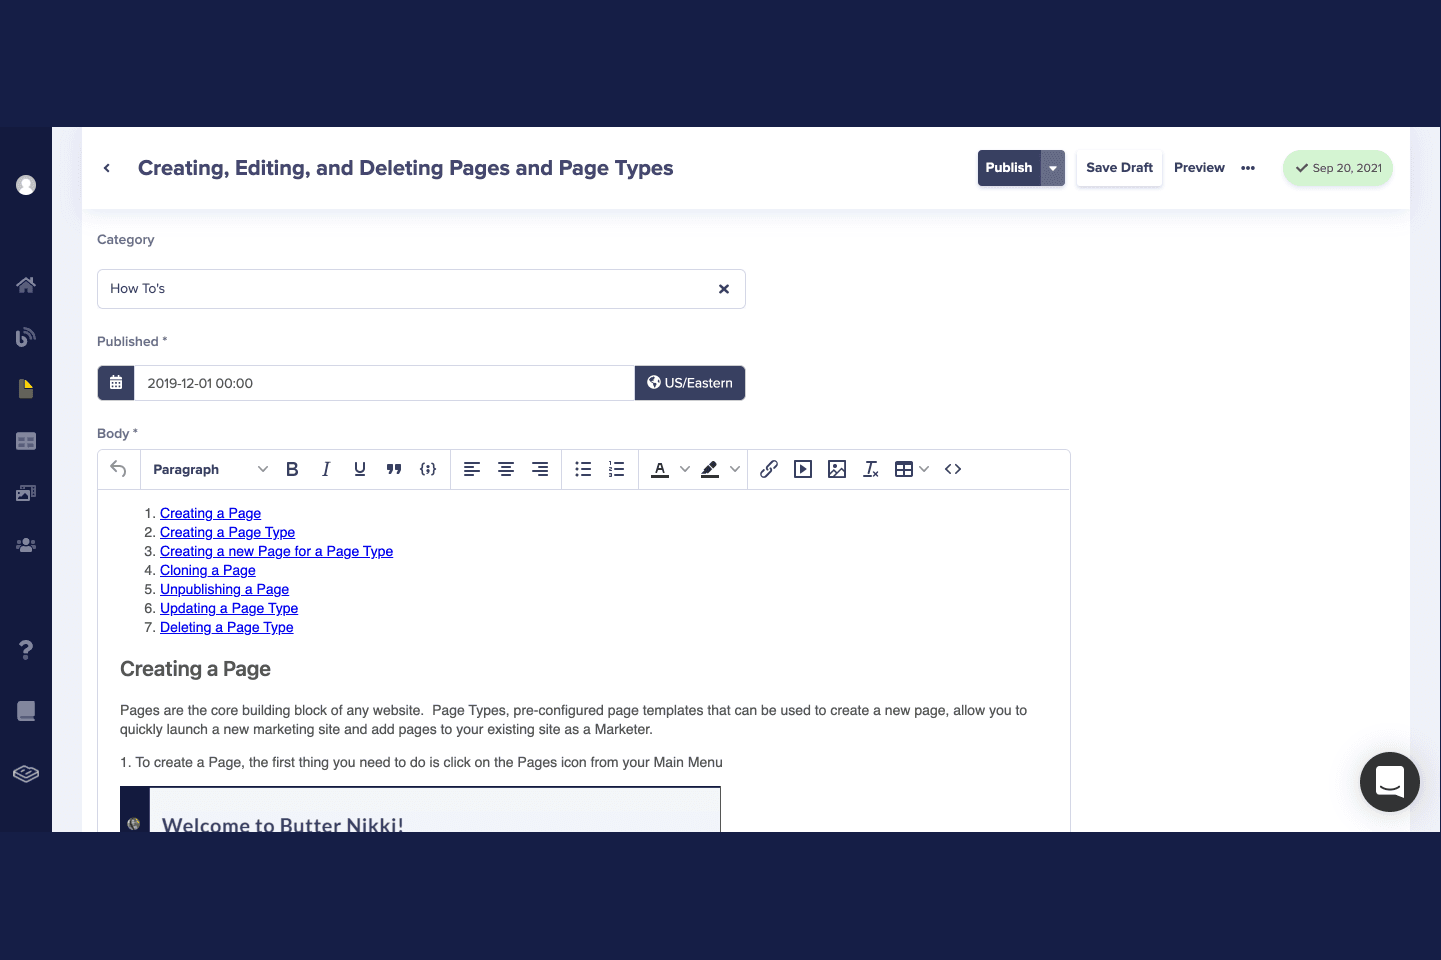Center align the paragraph text
The width and height of the screenshot is (1441, 960).
pos(506,469)
